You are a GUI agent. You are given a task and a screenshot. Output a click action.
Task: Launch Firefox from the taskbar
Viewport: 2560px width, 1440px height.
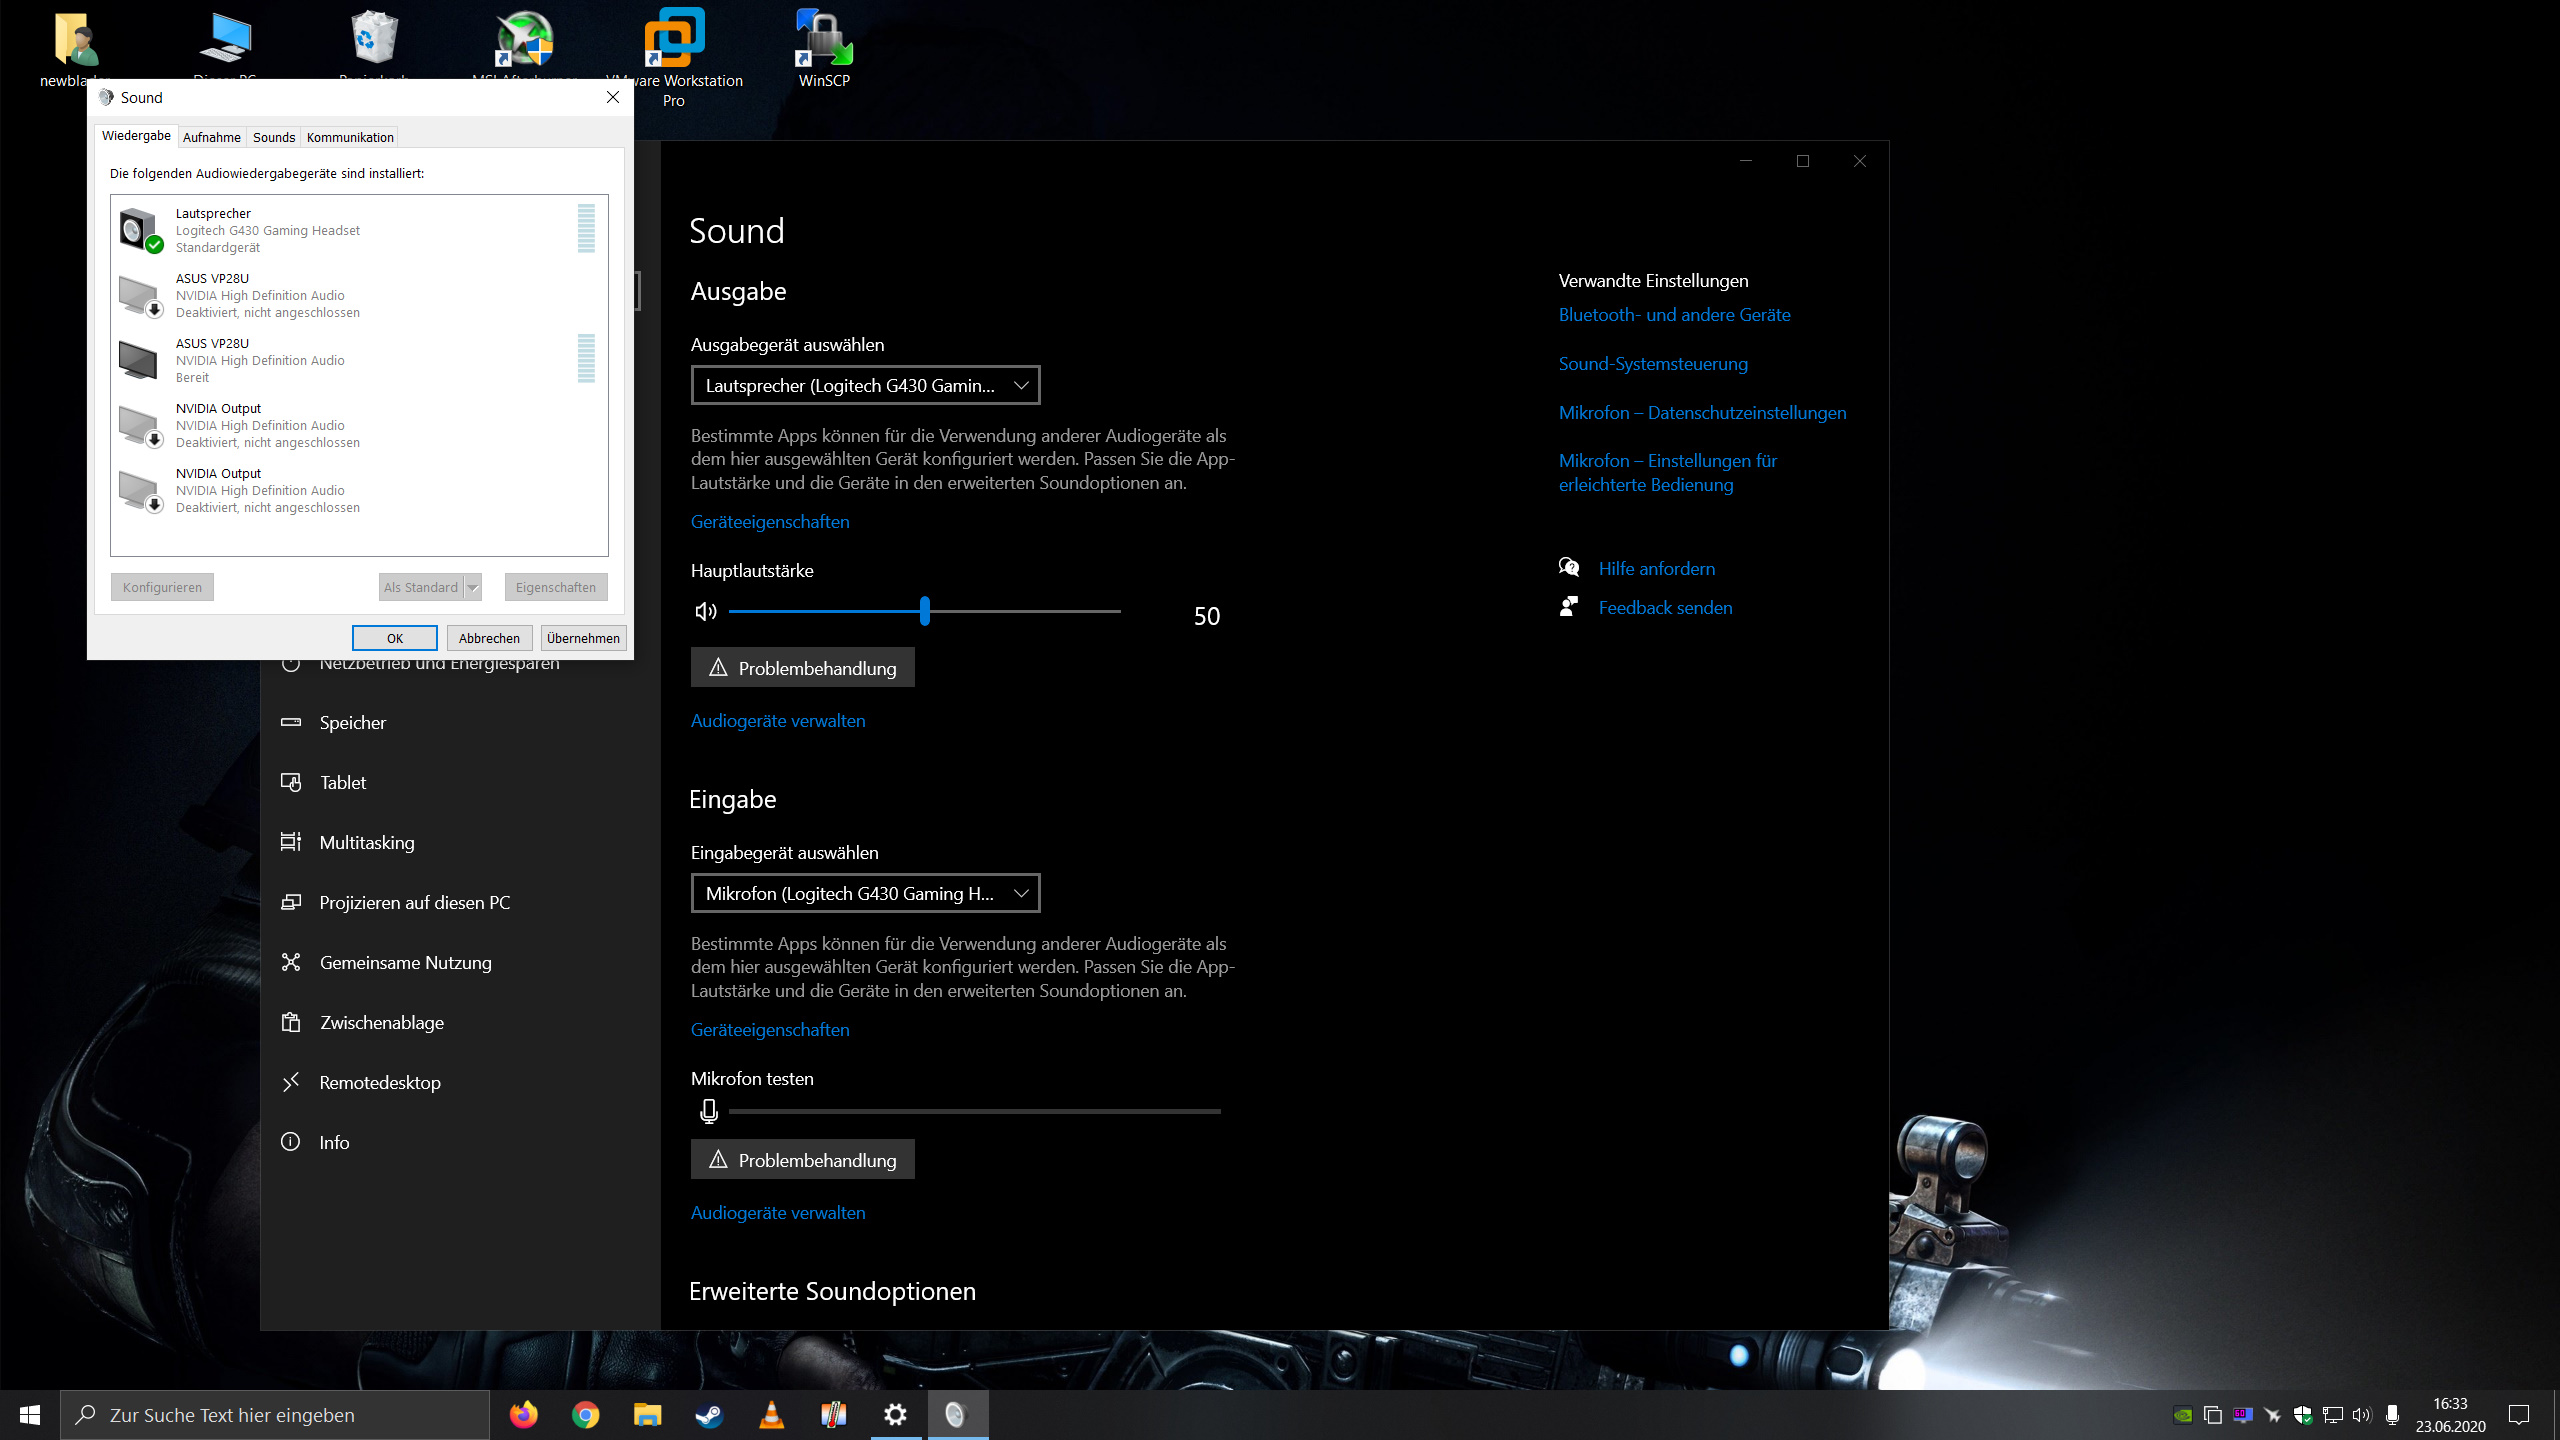(x=523, y=1415)
